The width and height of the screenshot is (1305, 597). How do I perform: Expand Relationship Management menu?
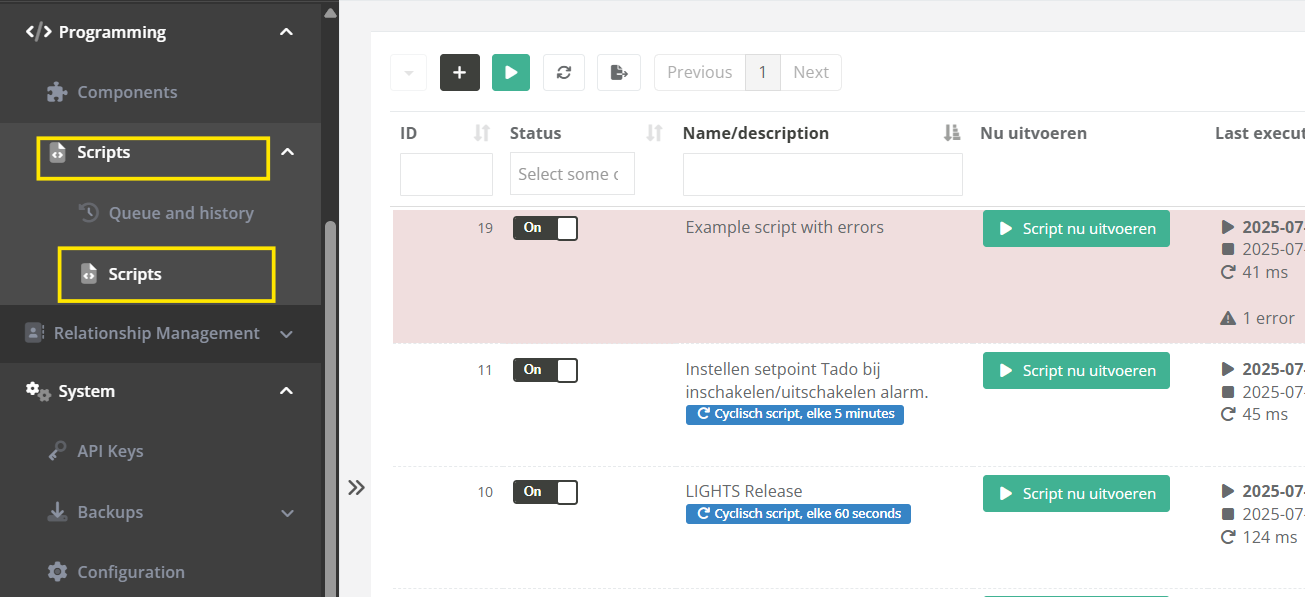tap(286, 333)
